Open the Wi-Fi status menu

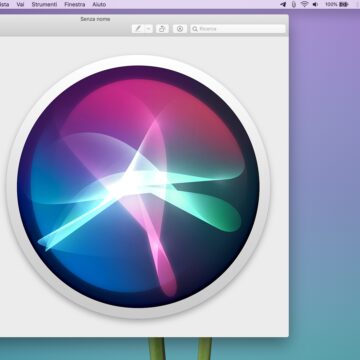click(304, 4)
